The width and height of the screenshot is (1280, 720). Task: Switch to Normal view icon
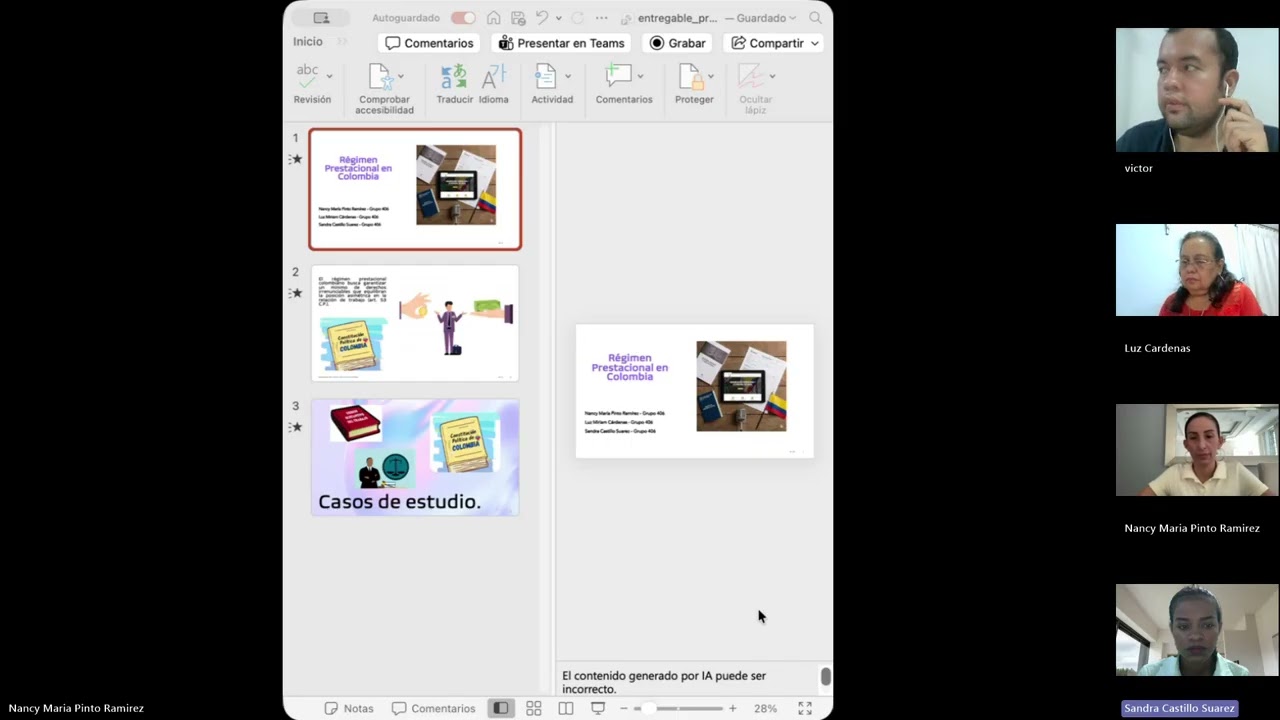tap(500, 708)
